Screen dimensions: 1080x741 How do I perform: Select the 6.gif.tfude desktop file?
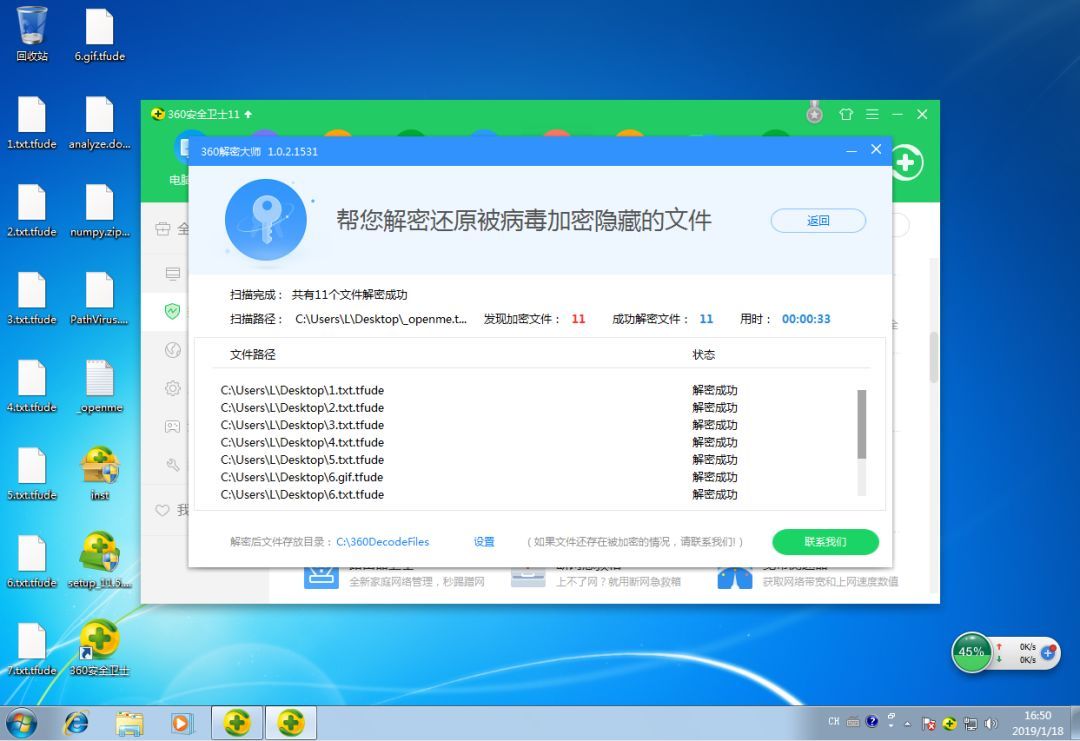click(x=100, y=34)
